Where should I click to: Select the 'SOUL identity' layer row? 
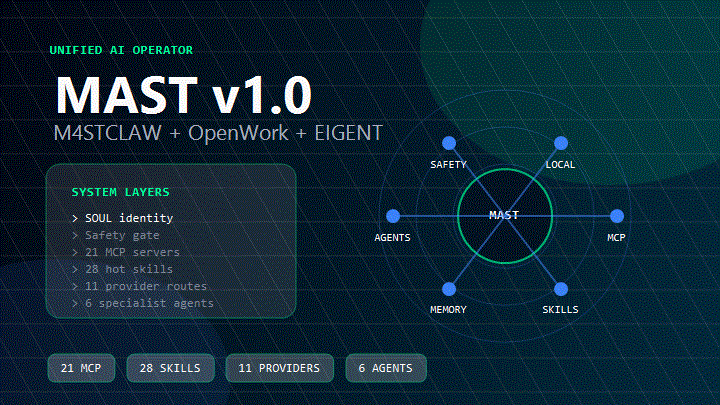coord(123,218)
